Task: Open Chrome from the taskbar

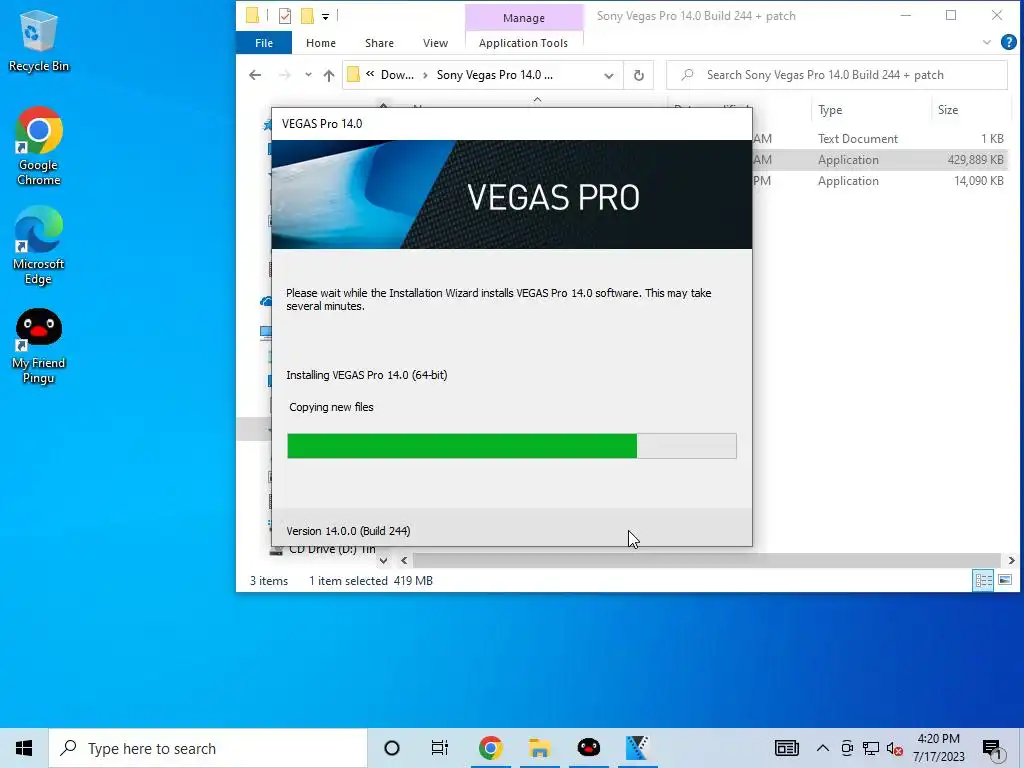Action: (490, 748)
